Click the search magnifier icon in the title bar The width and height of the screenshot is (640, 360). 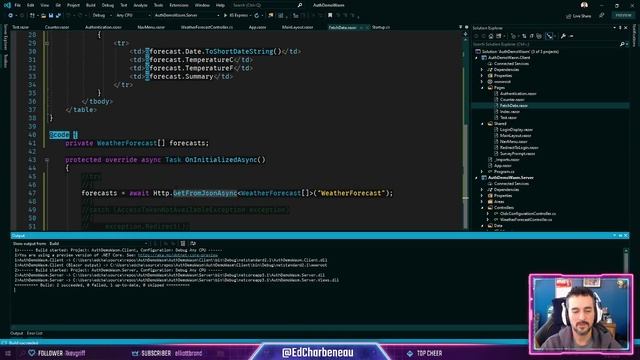(x=300, y=5)
